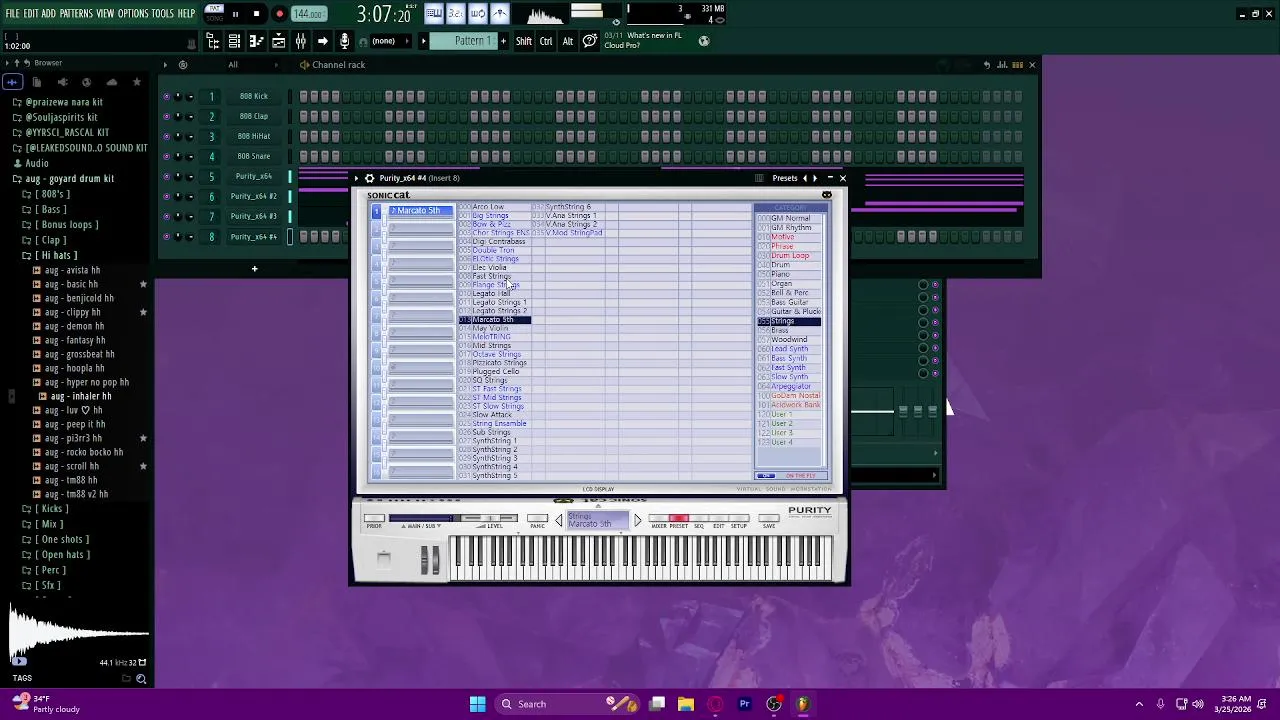1280x720 pixels.
Task: Open File Explorer from taskbar
Action: click(686, 704)
